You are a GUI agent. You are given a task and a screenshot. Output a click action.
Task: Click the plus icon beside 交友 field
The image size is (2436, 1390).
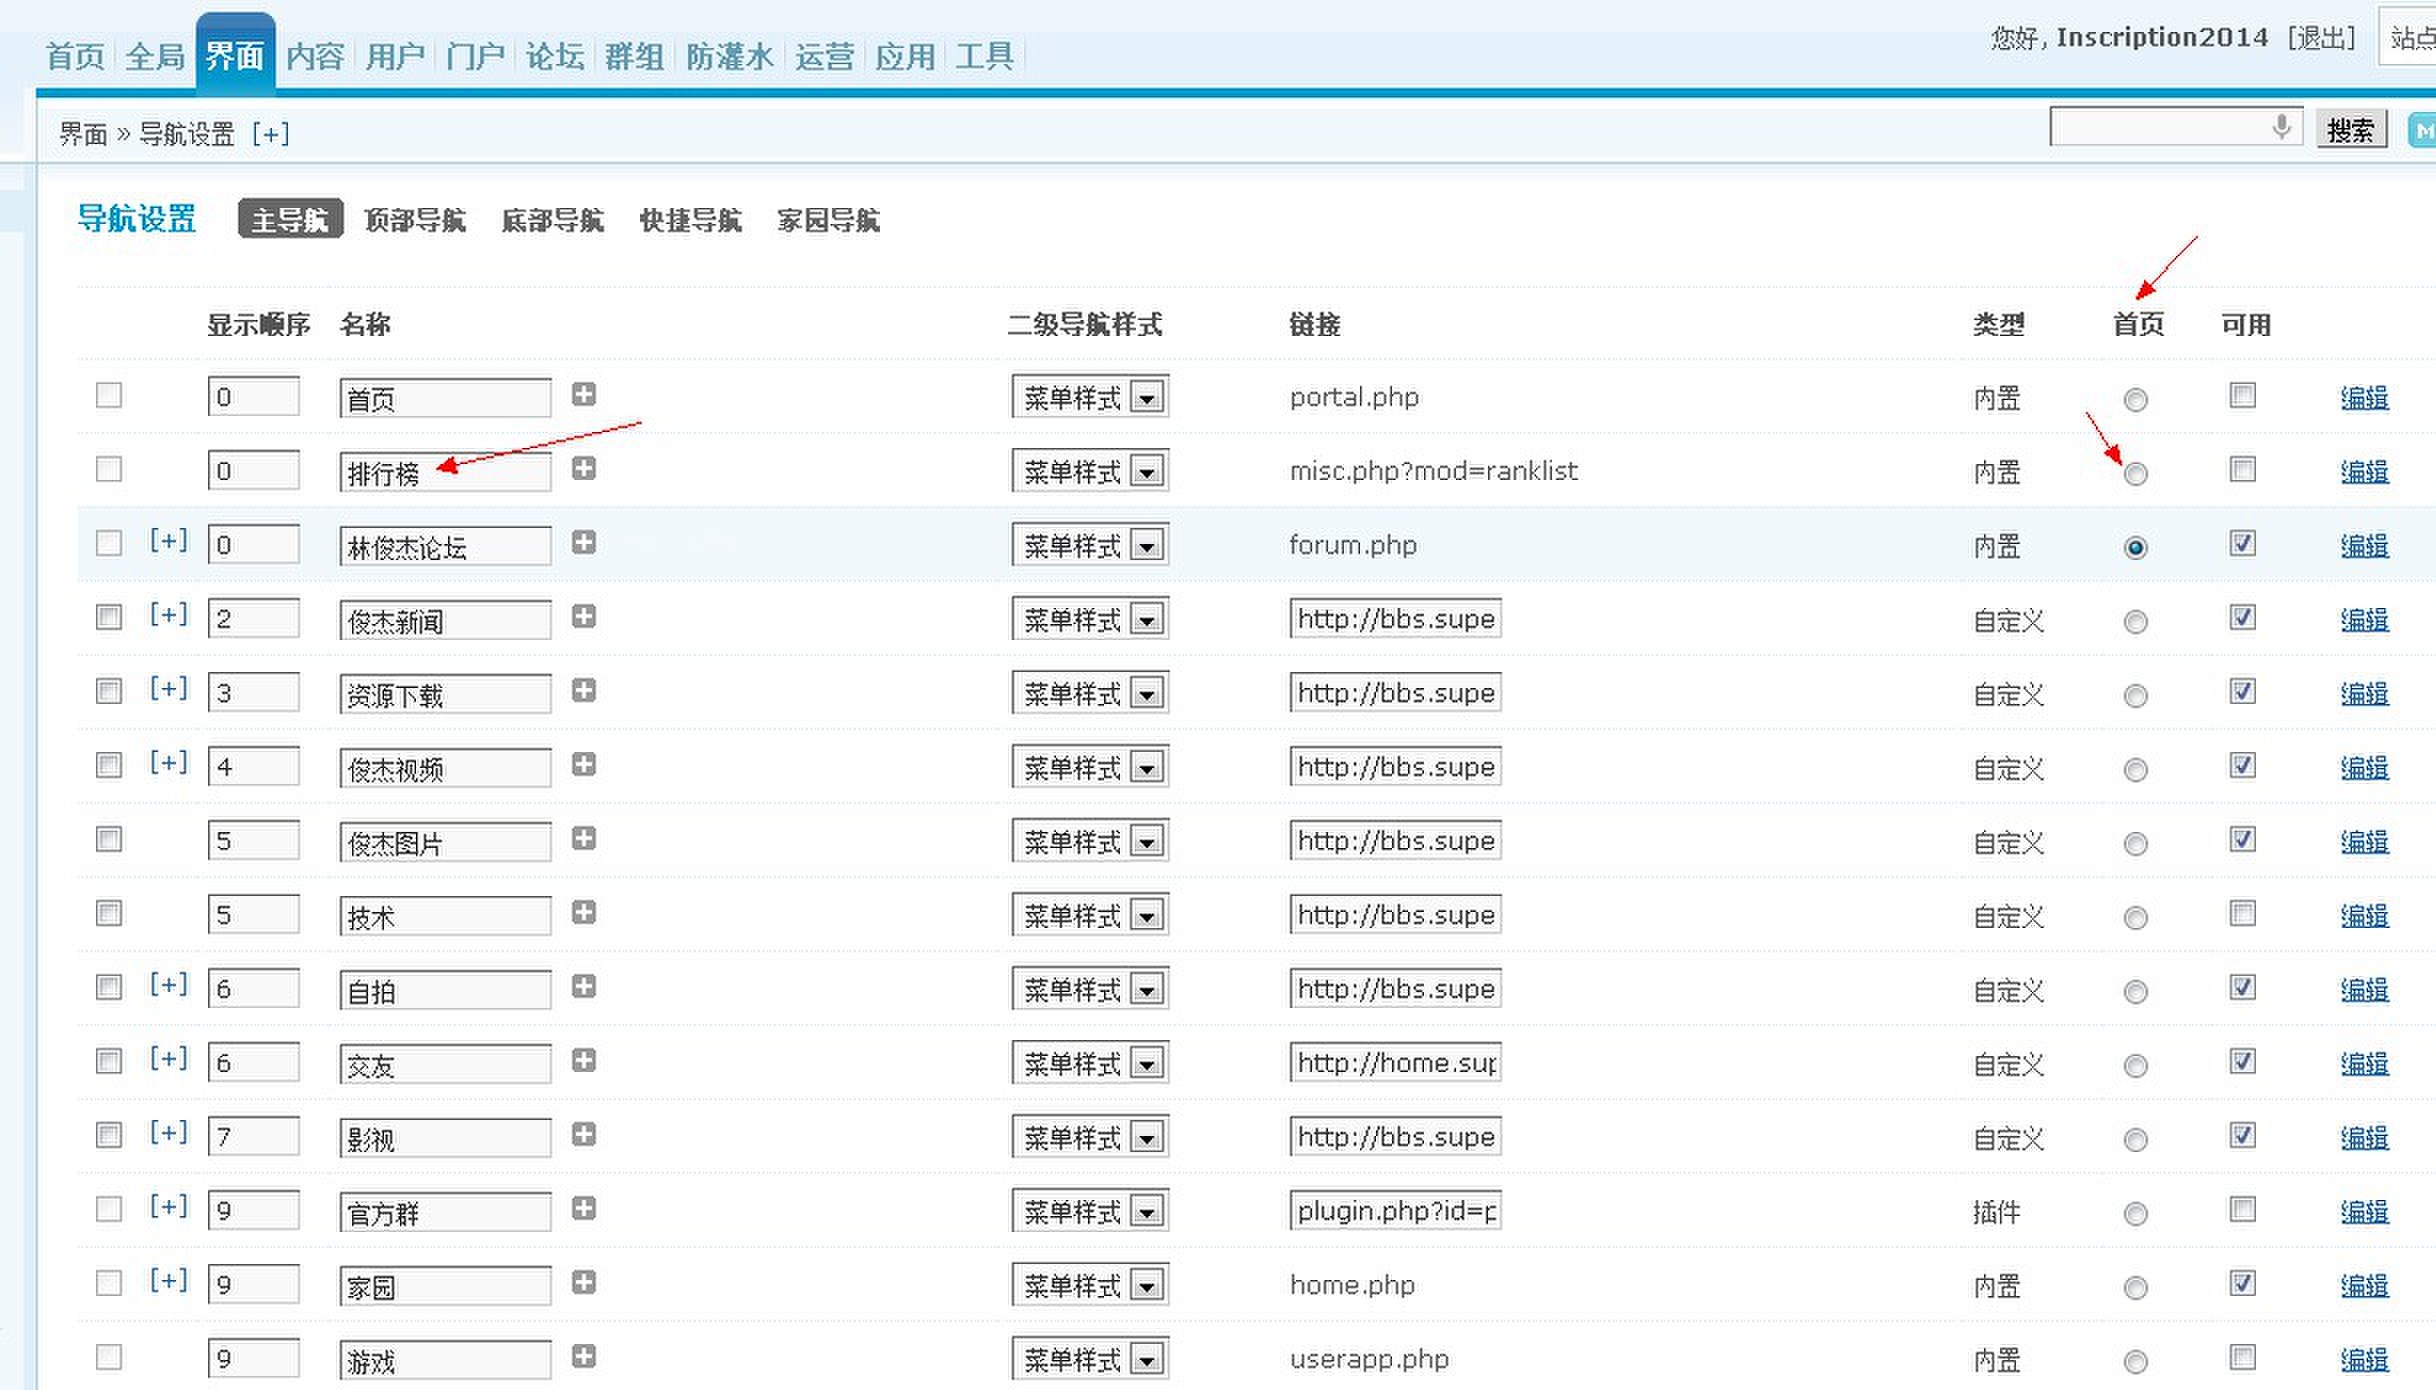(584, 1060)
